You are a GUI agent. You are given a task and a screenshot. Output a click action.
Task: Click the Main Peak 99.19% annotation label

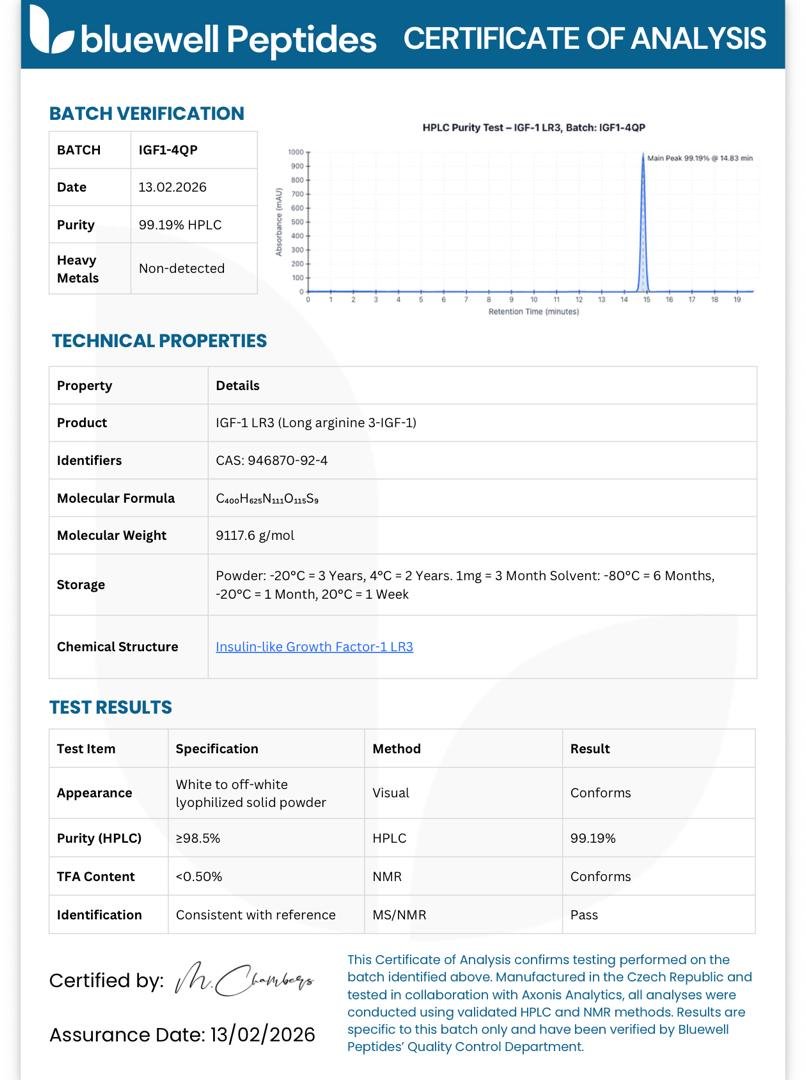[700, 158]
